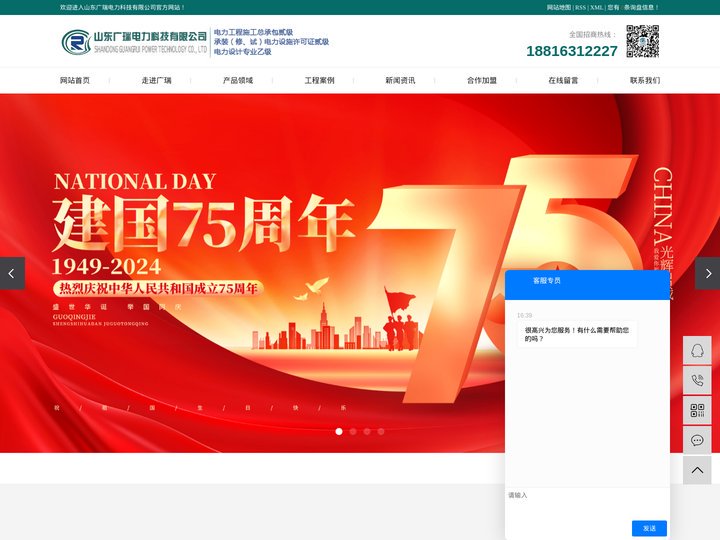Click the 山东广瑞电力科技 company logo
The width and height of the screenshot is (720, 540).
[134, 42]
